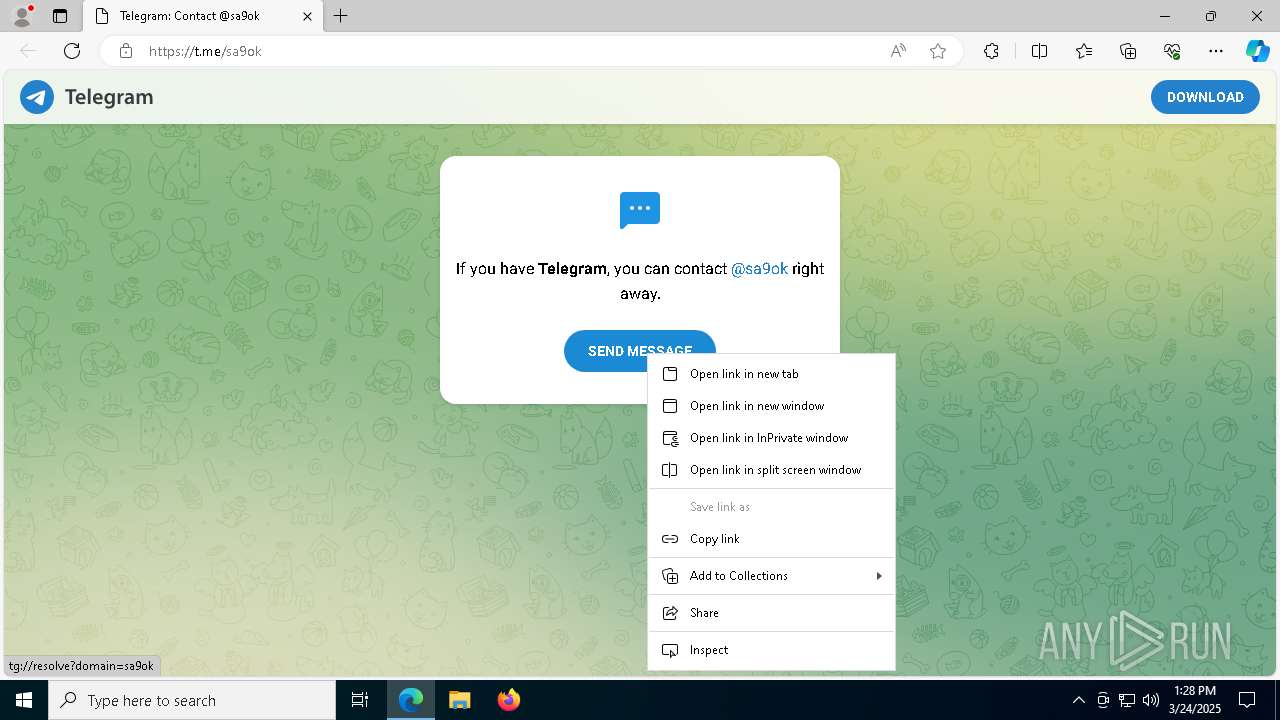Open Favorites list icon
Image resolution: width=1280 pixels, height=720 pixels.
coord(1084,51)
